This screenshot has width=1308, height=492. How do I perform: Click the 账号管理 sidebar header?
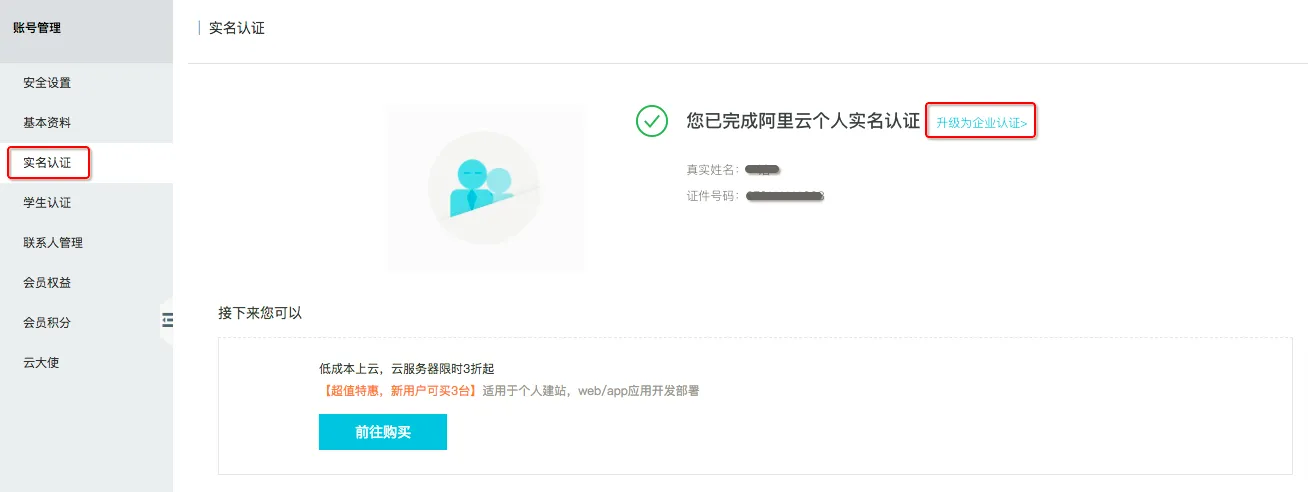pos(37,28)
